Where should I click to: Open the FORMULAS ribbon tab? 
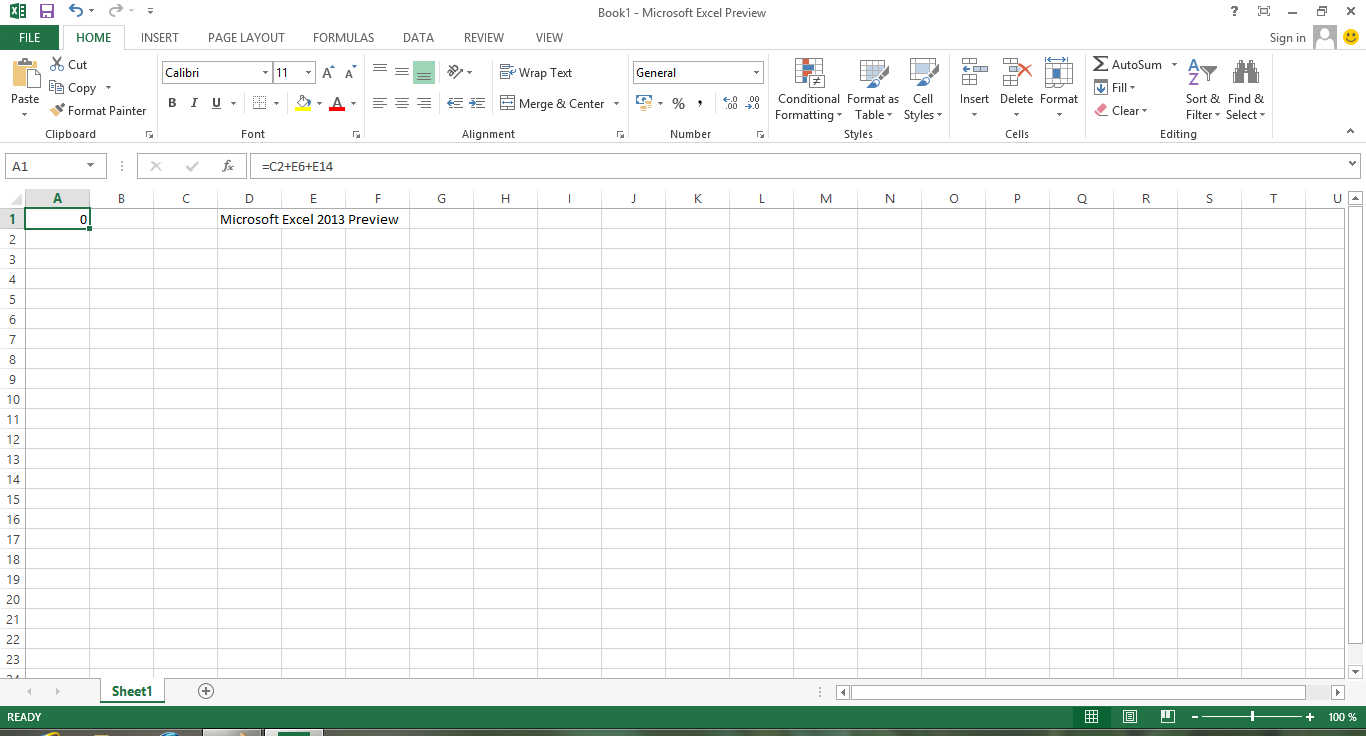pos(343,38)
